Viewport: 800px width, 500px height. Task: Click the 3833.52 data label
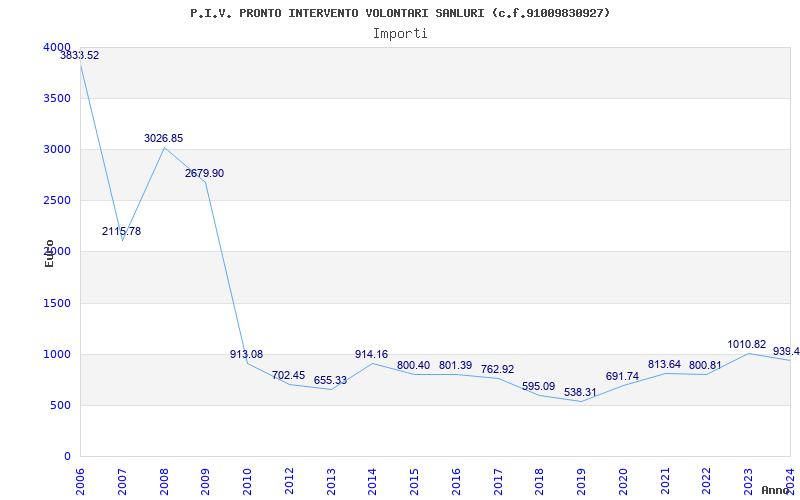80,56
